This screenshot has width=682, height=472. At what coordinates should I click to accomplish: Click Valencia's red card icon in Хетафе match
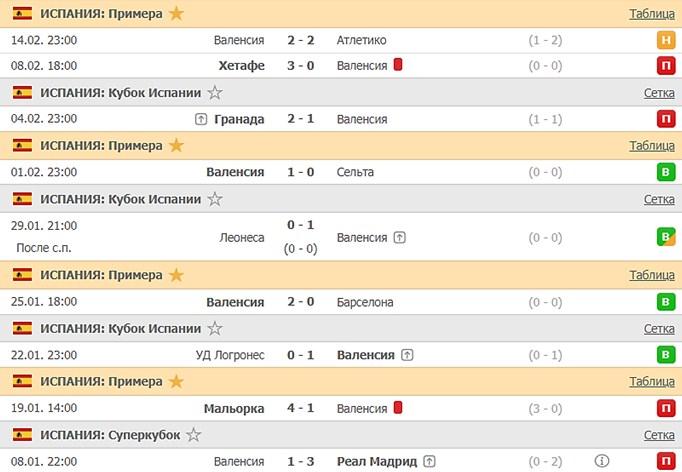pyautogui.click(x=398, y=65)
